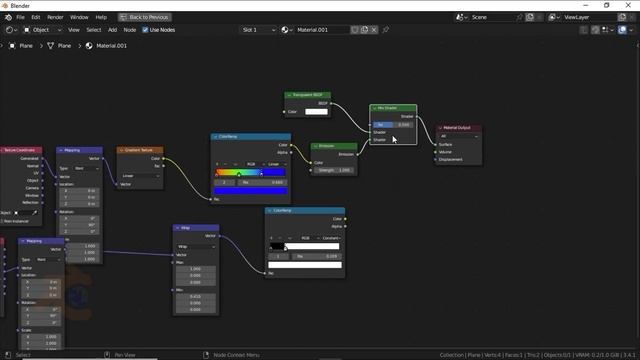Click the Back to Previous window icon

point(123,17)
